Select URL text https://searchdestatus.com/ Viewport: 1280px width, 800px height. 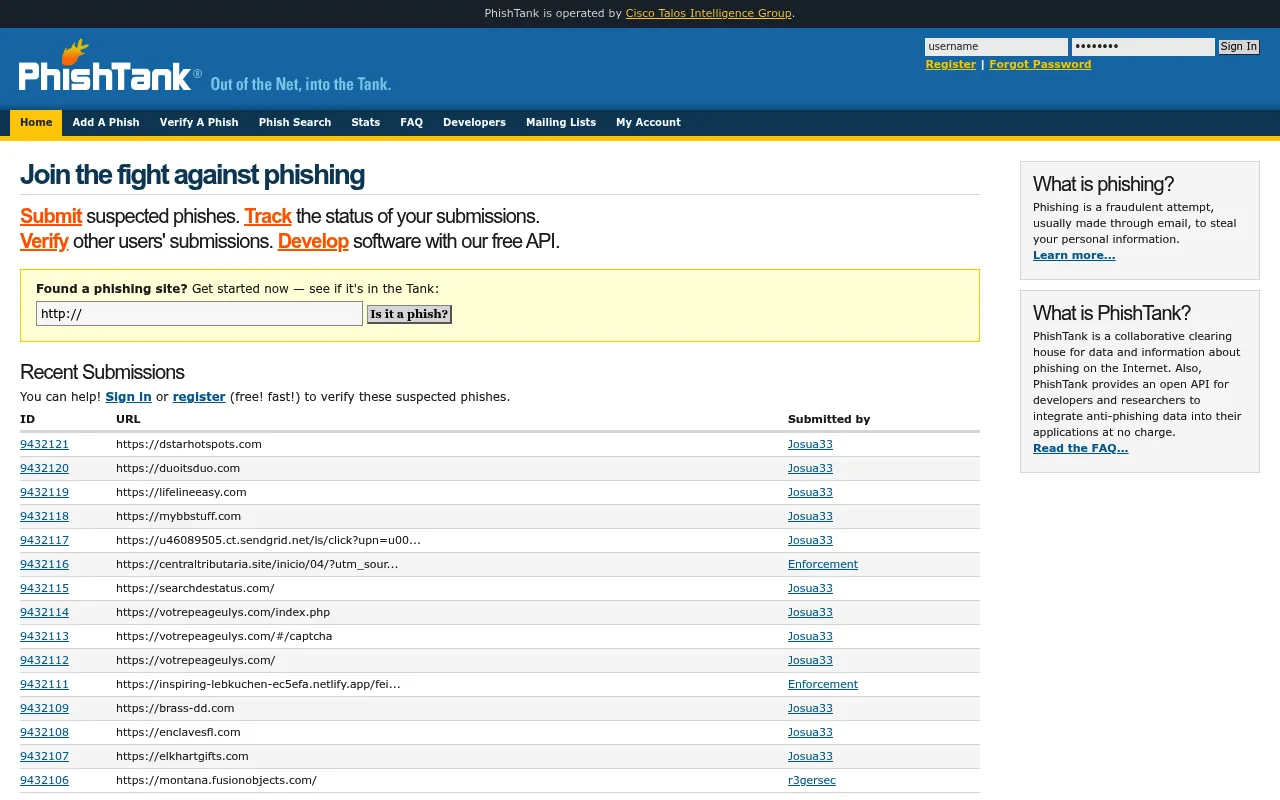195,588
